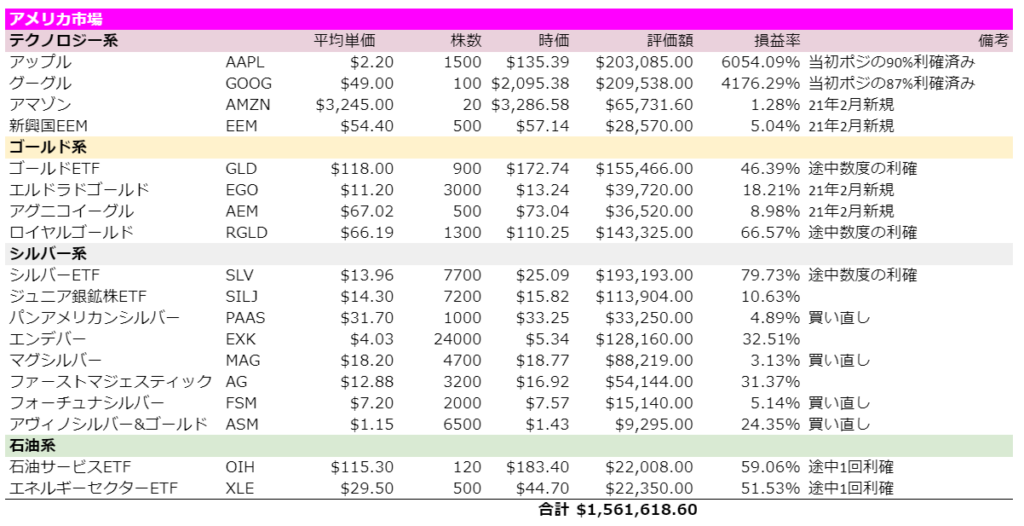Select the total amount $1,561,618.60
The height and width of the screenshot is (526, 1024).
pos(636,510)
